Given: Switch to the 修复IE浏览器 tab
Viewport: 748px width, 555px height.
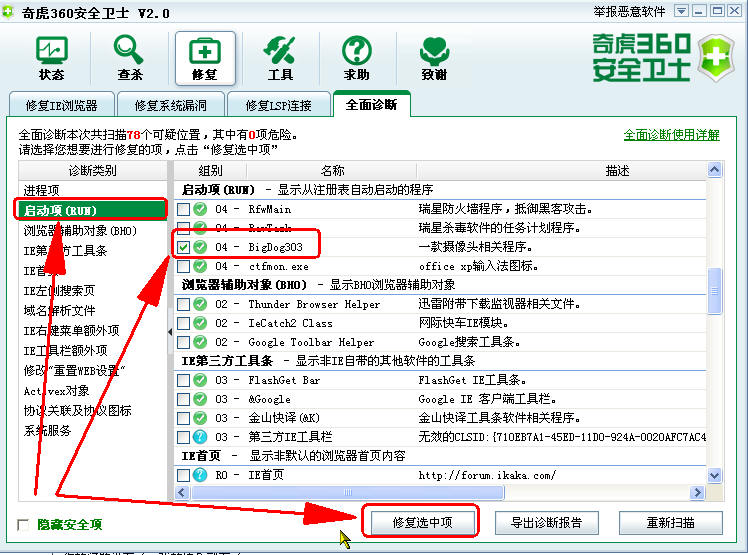Looking at the screenshot, I should [x=62, y=105].
